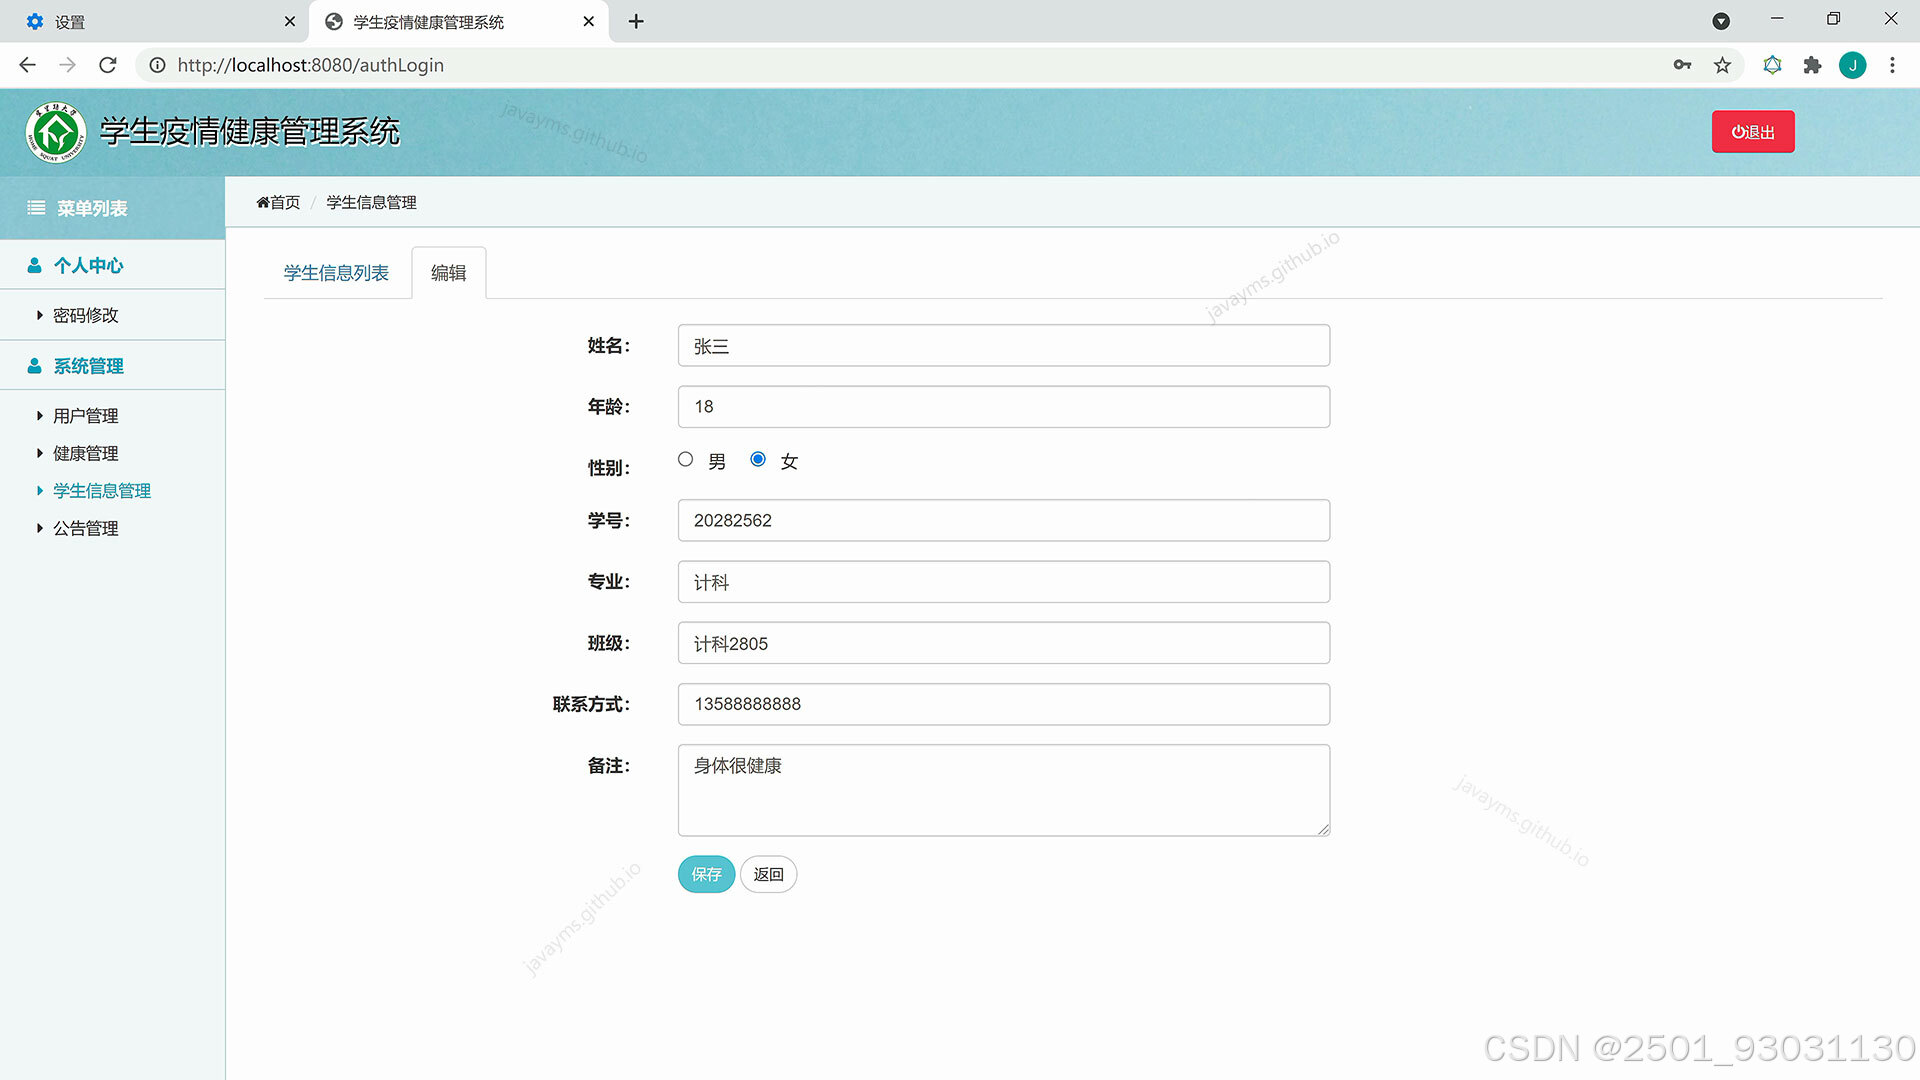The image size is (1920, 1080).
Task: Select the 男 radio button
Action: coord(685,459)
